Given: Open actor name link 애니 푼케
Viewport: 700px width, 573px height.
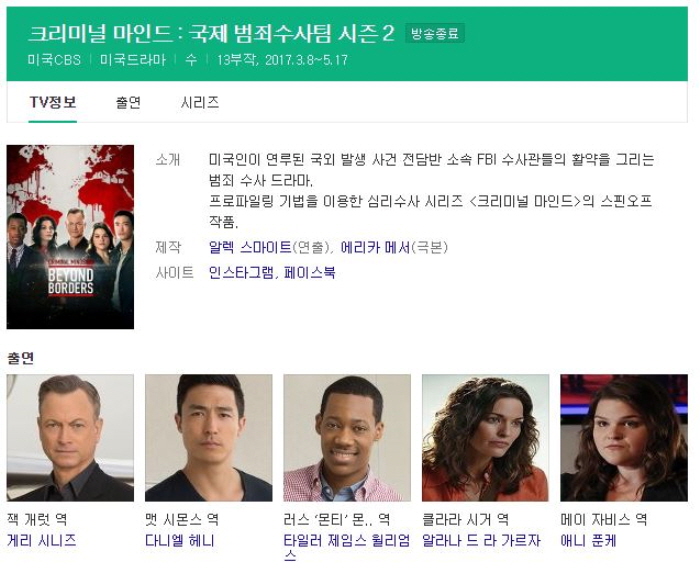Looking at the screenshot, I should 588,540.
